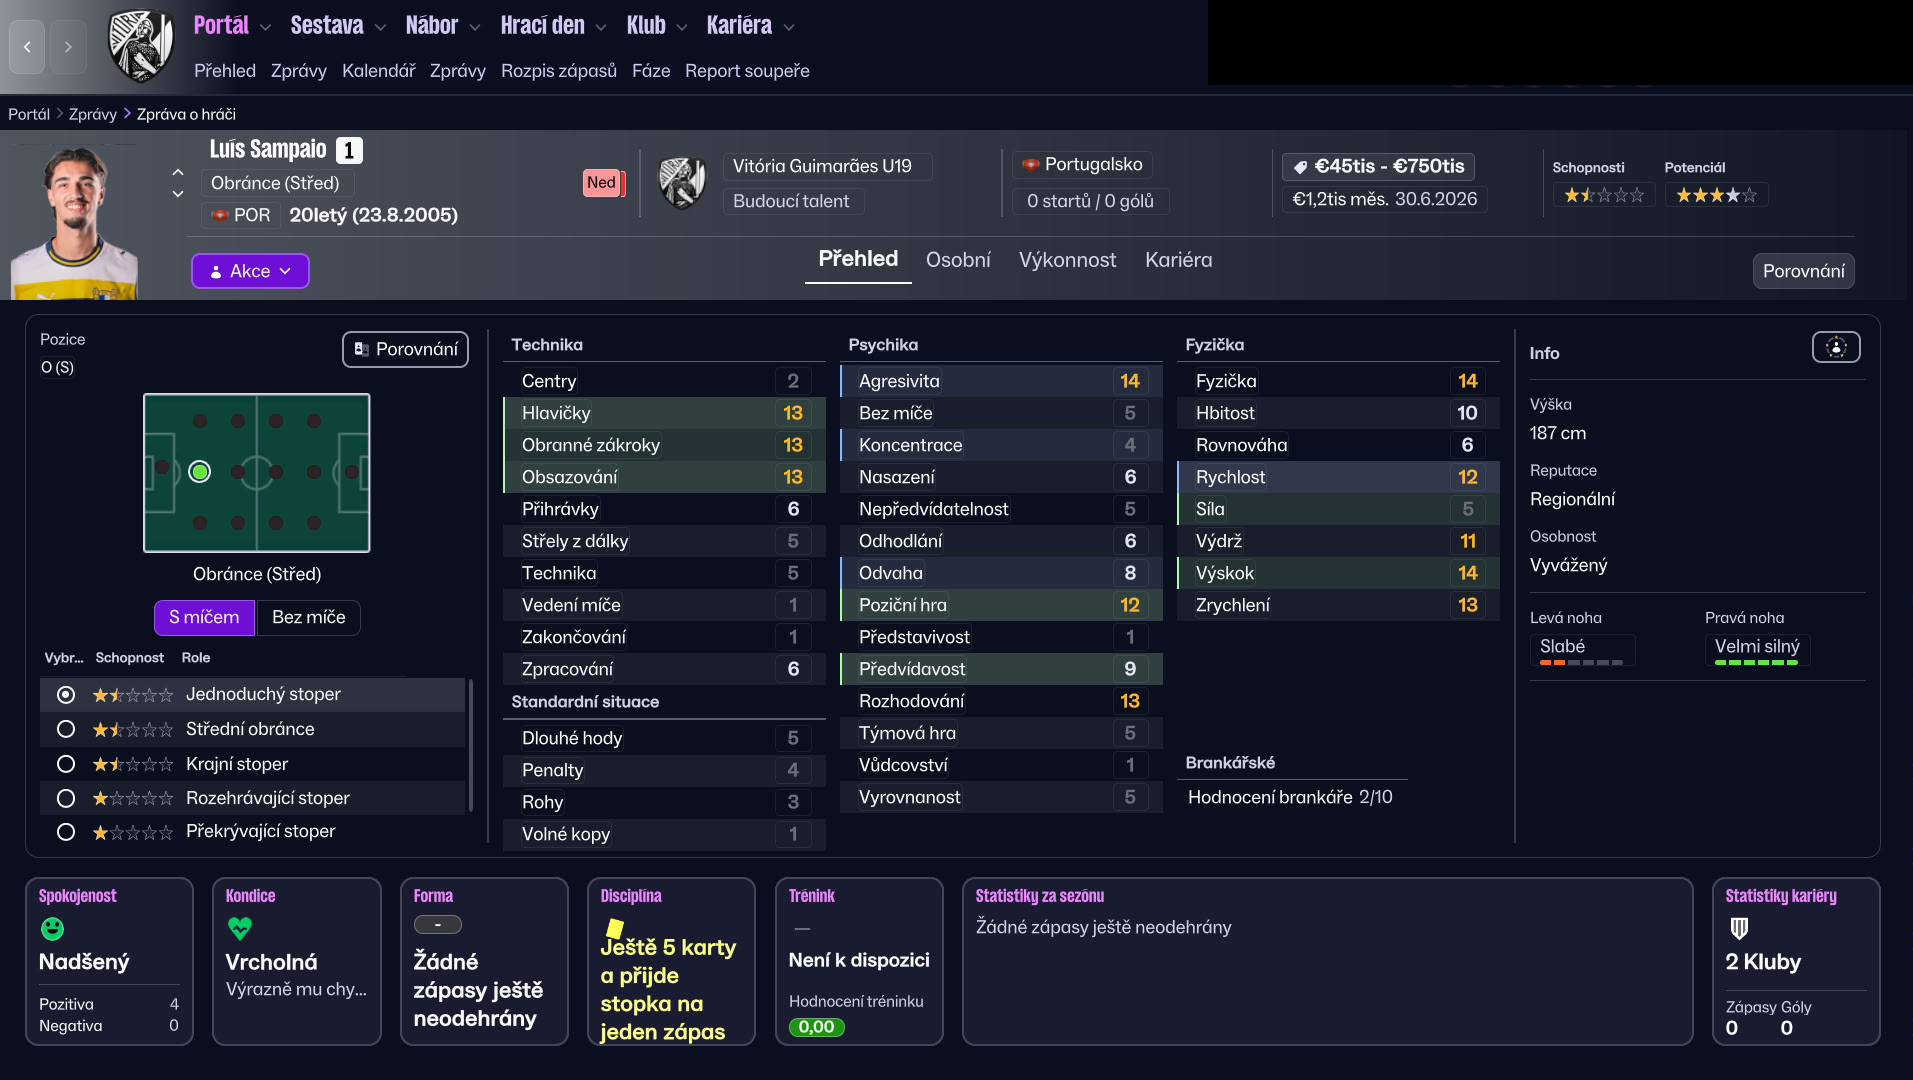Screen dimensions: 1913x1080
Task: Click the Forma dash indicator pill
Action: [438, 925]
